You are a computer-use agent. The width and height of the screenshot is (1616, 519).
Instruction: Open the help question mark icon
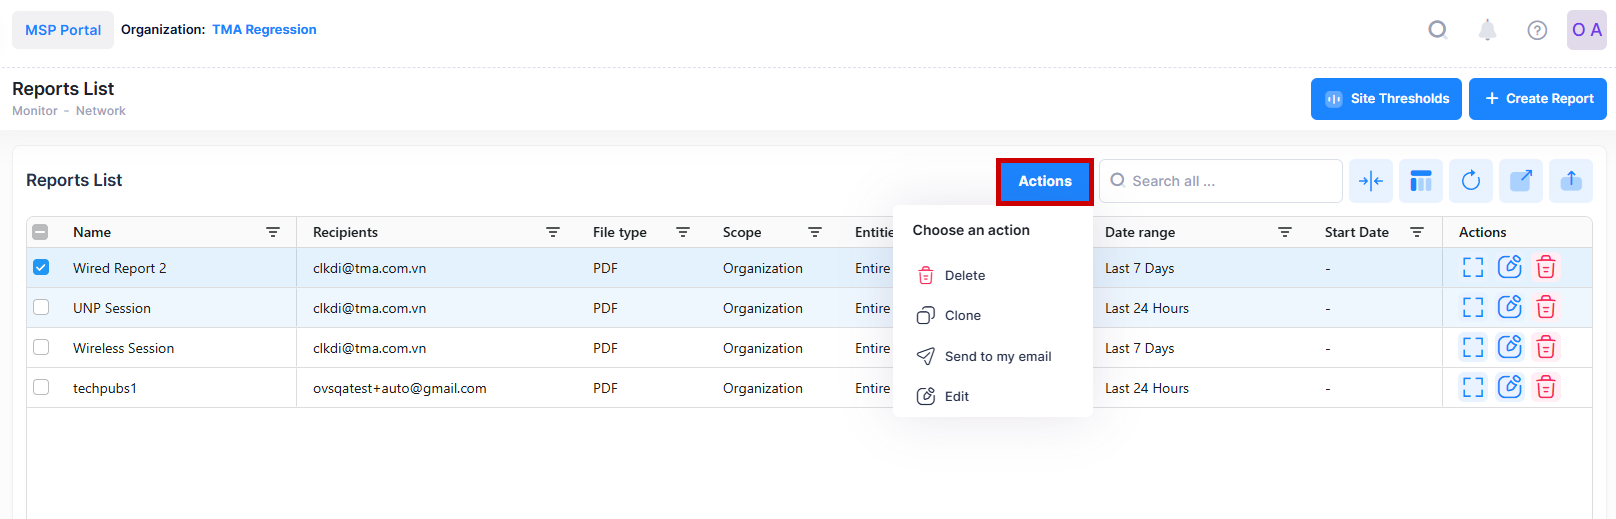tap(1537, 30)
